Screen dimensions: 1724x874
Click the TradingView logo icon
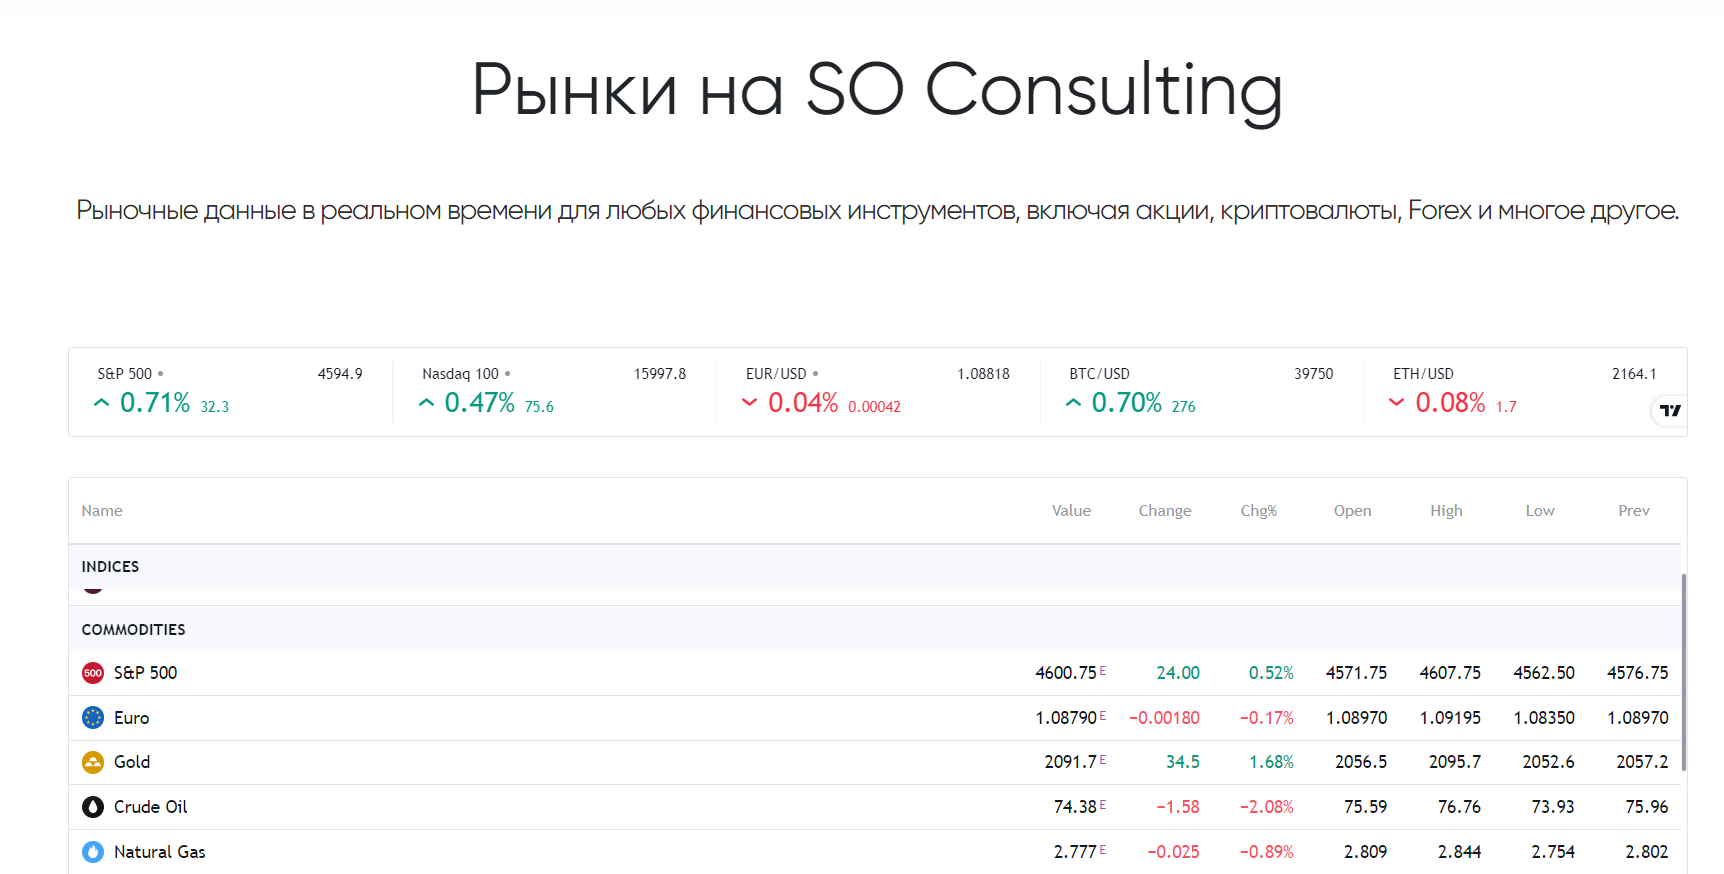coord(1670,410)
